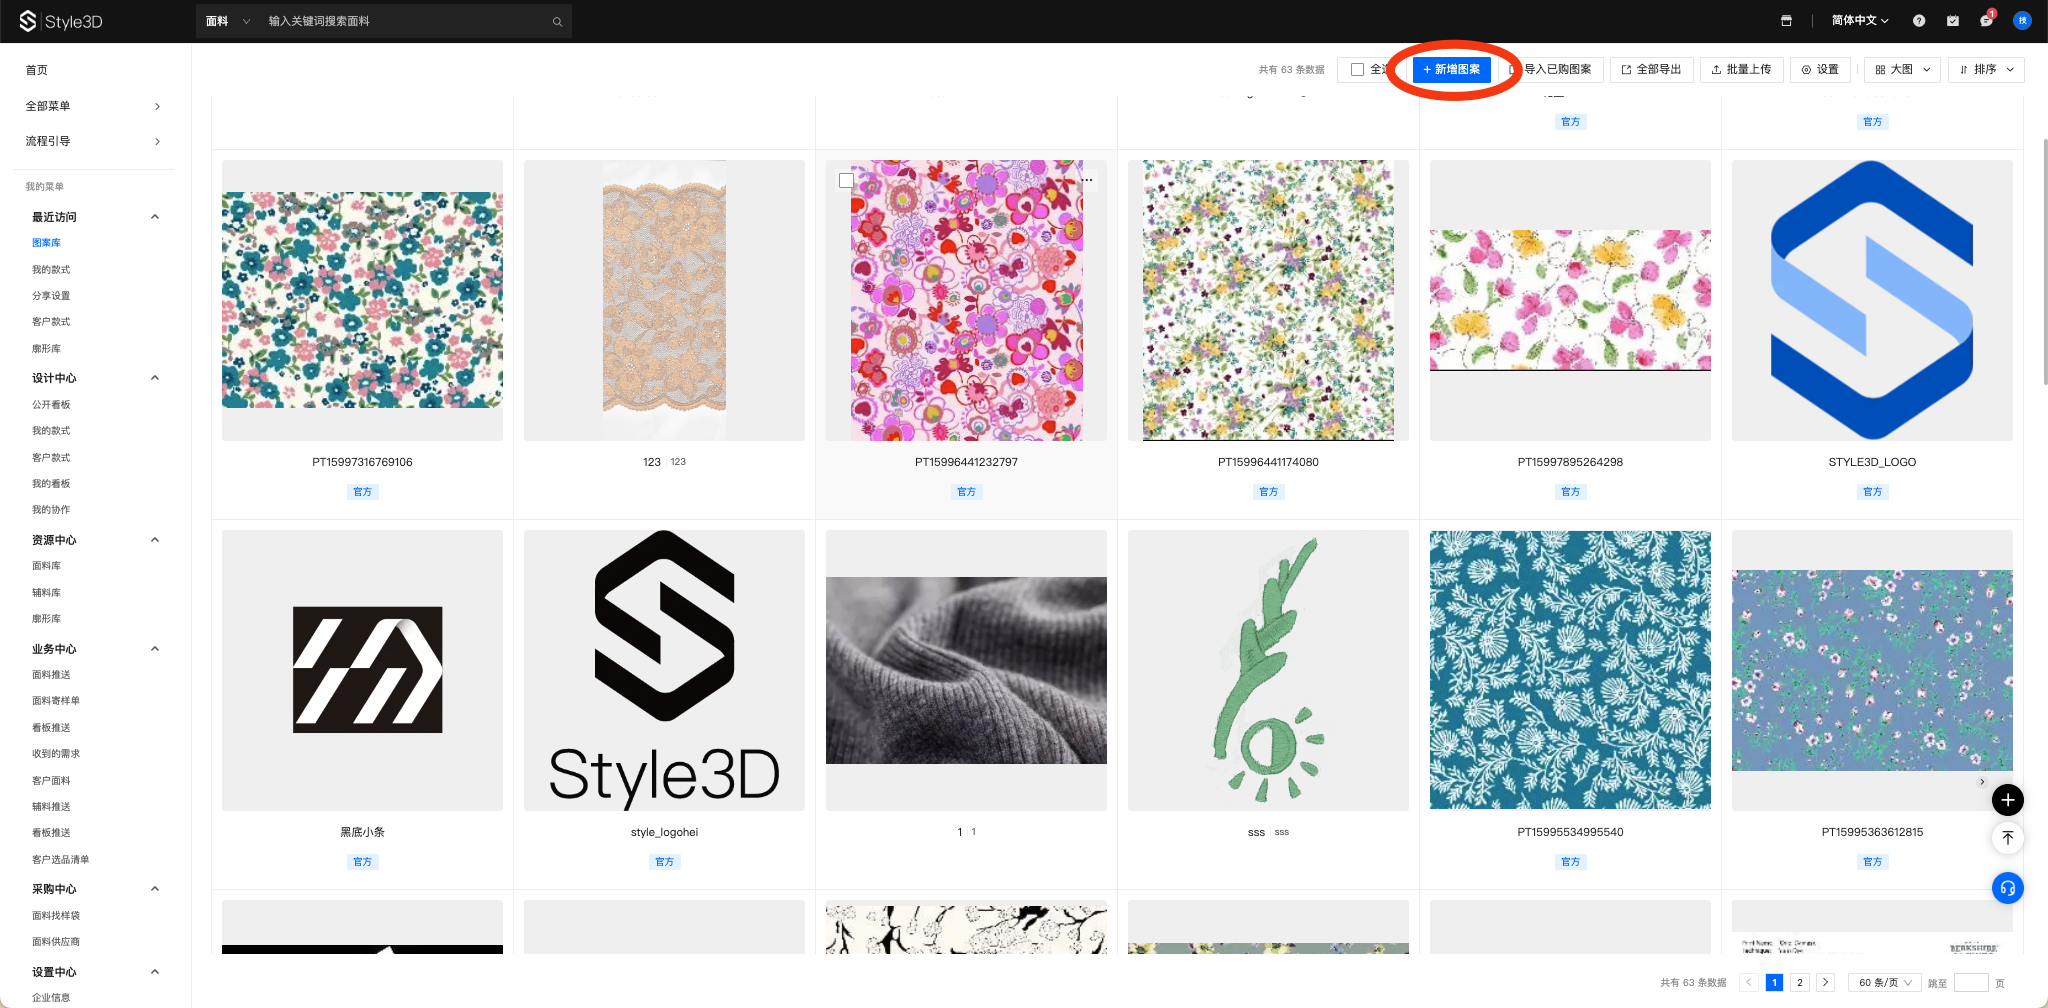Open 面料库 in sidebar
Screen dimensions: 2048x1008
[46, 566]
